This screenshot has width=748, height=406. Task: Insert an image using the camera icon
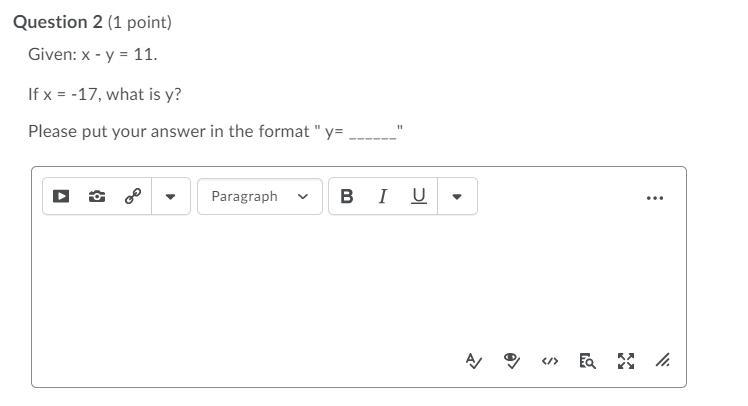[x=97, y=196]
